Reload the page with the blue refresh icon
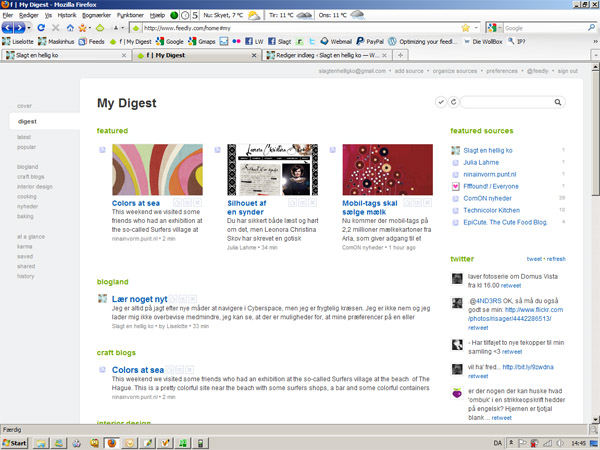The image size is (600, 450). tap(41, 28)
